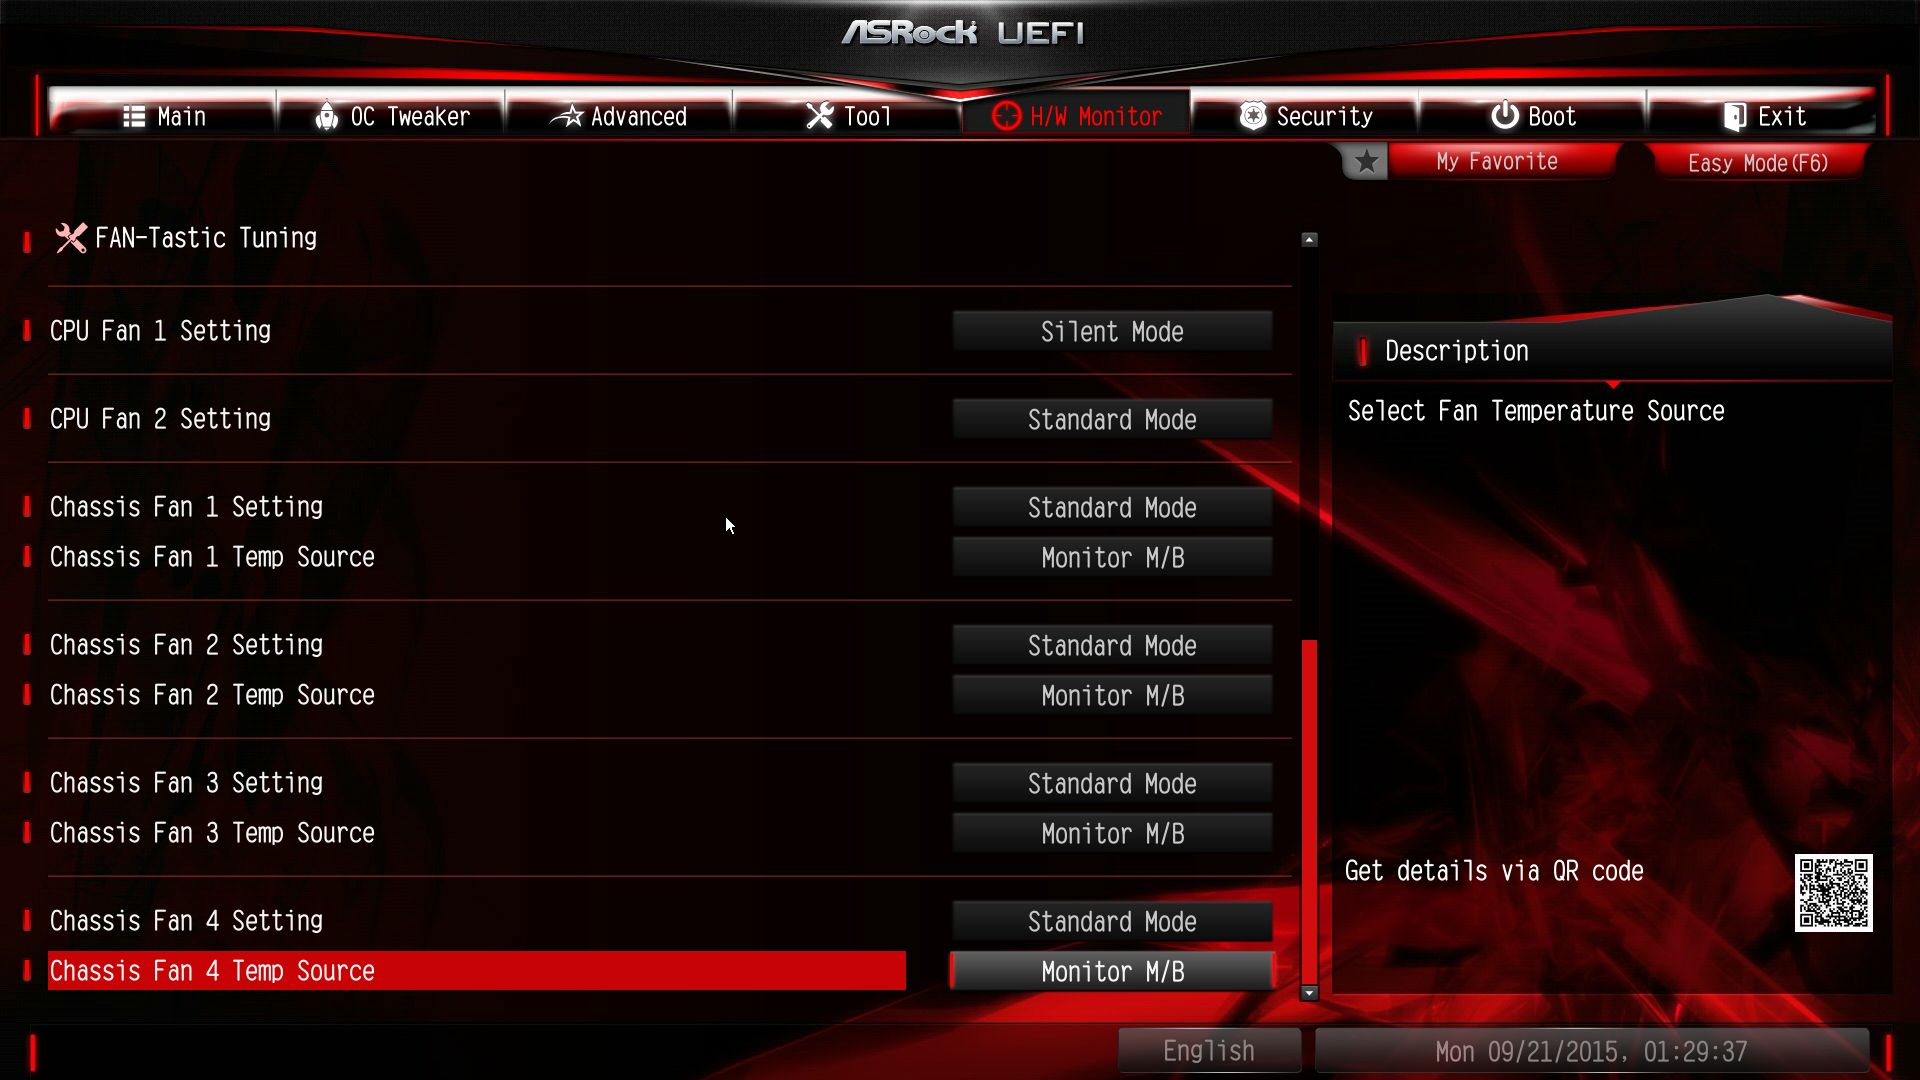Click the Exit door icon
This screenshot has width=1920, height=1080.
pos(1735,117)
